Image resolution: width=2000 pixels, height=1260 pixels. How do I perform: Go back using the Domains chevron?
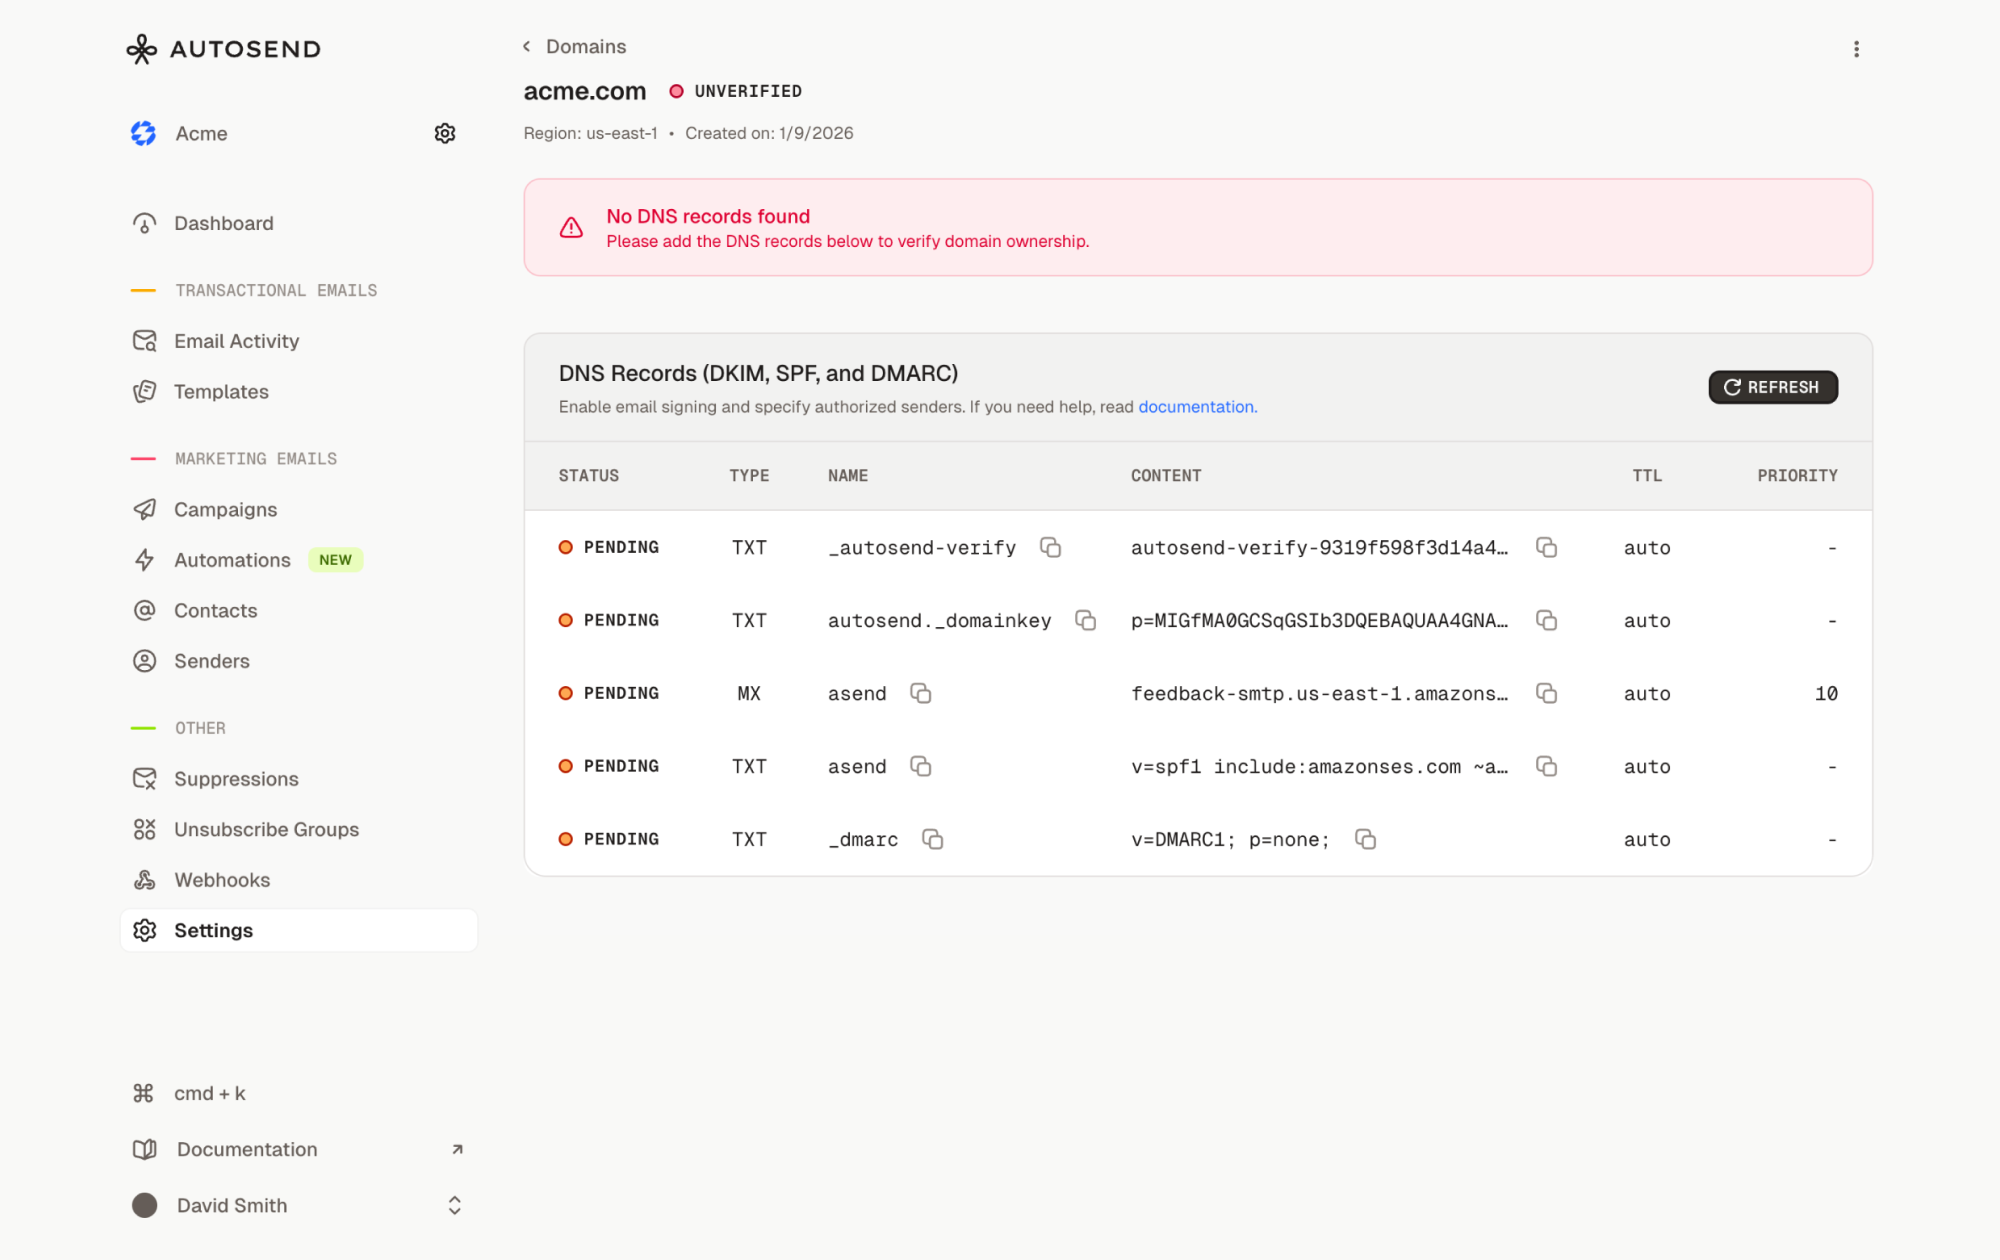(x=526, y=46)
